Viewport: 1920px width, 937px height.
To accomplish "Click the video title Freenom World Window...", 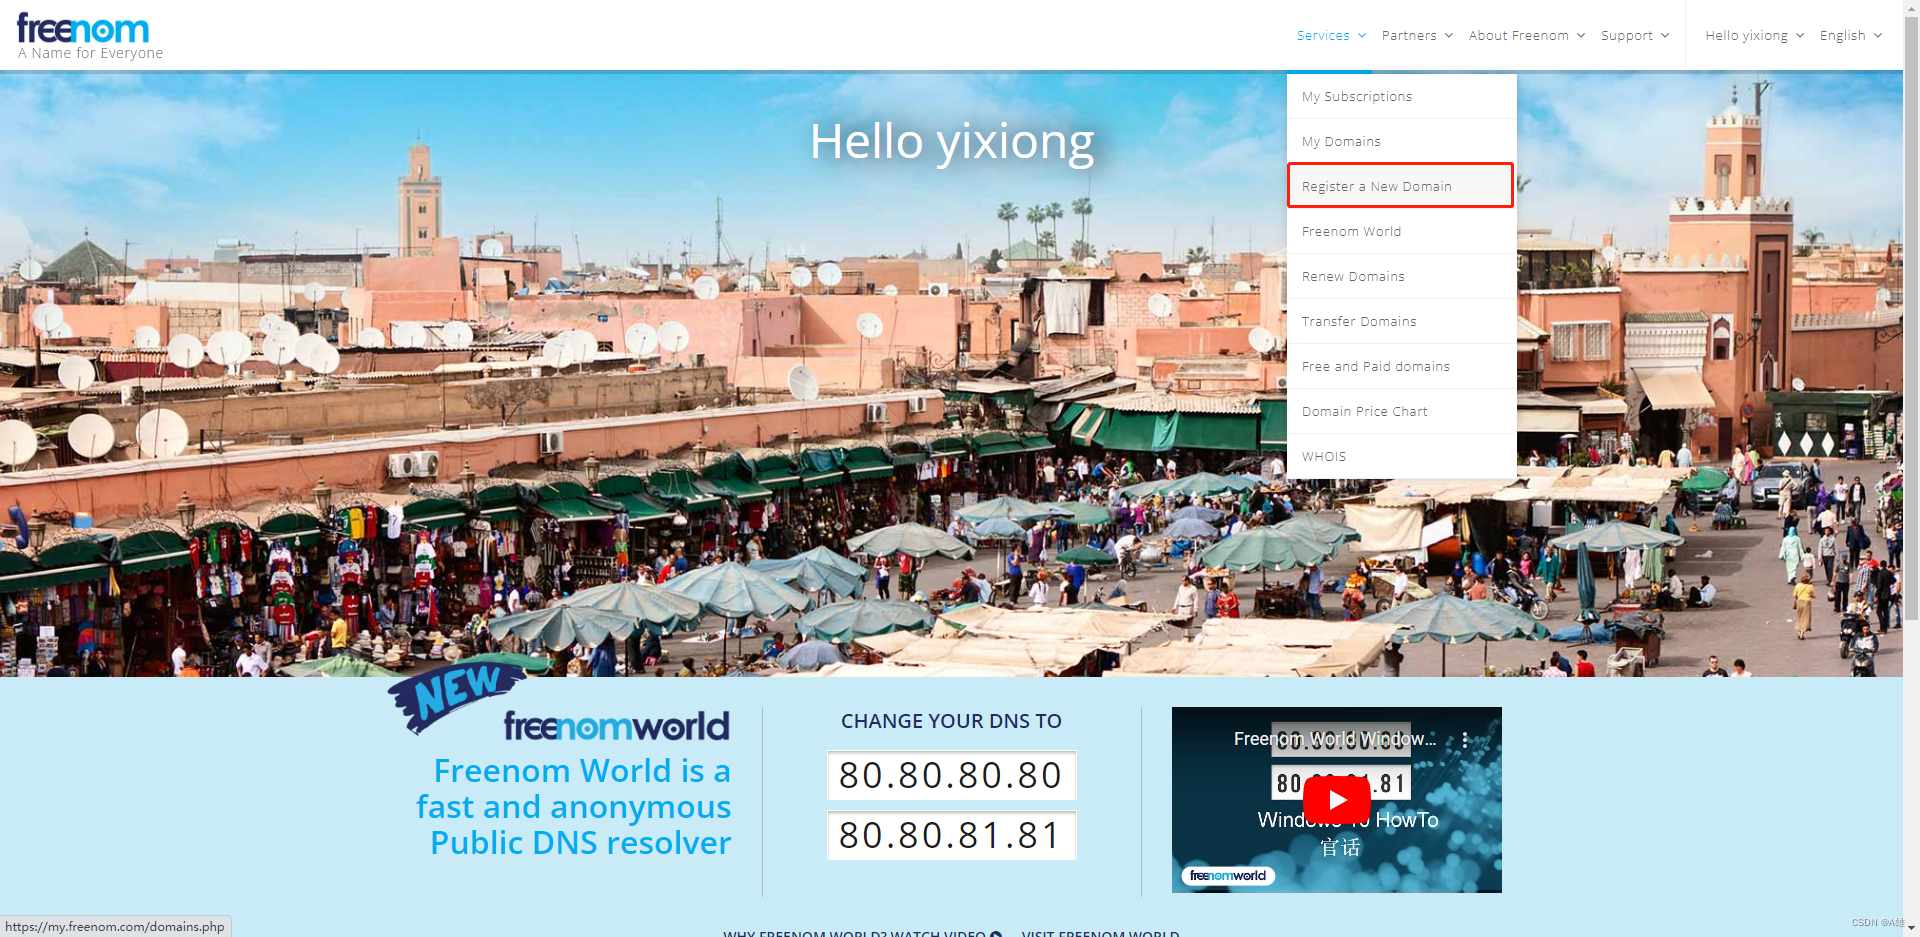I will [1334, 739].
